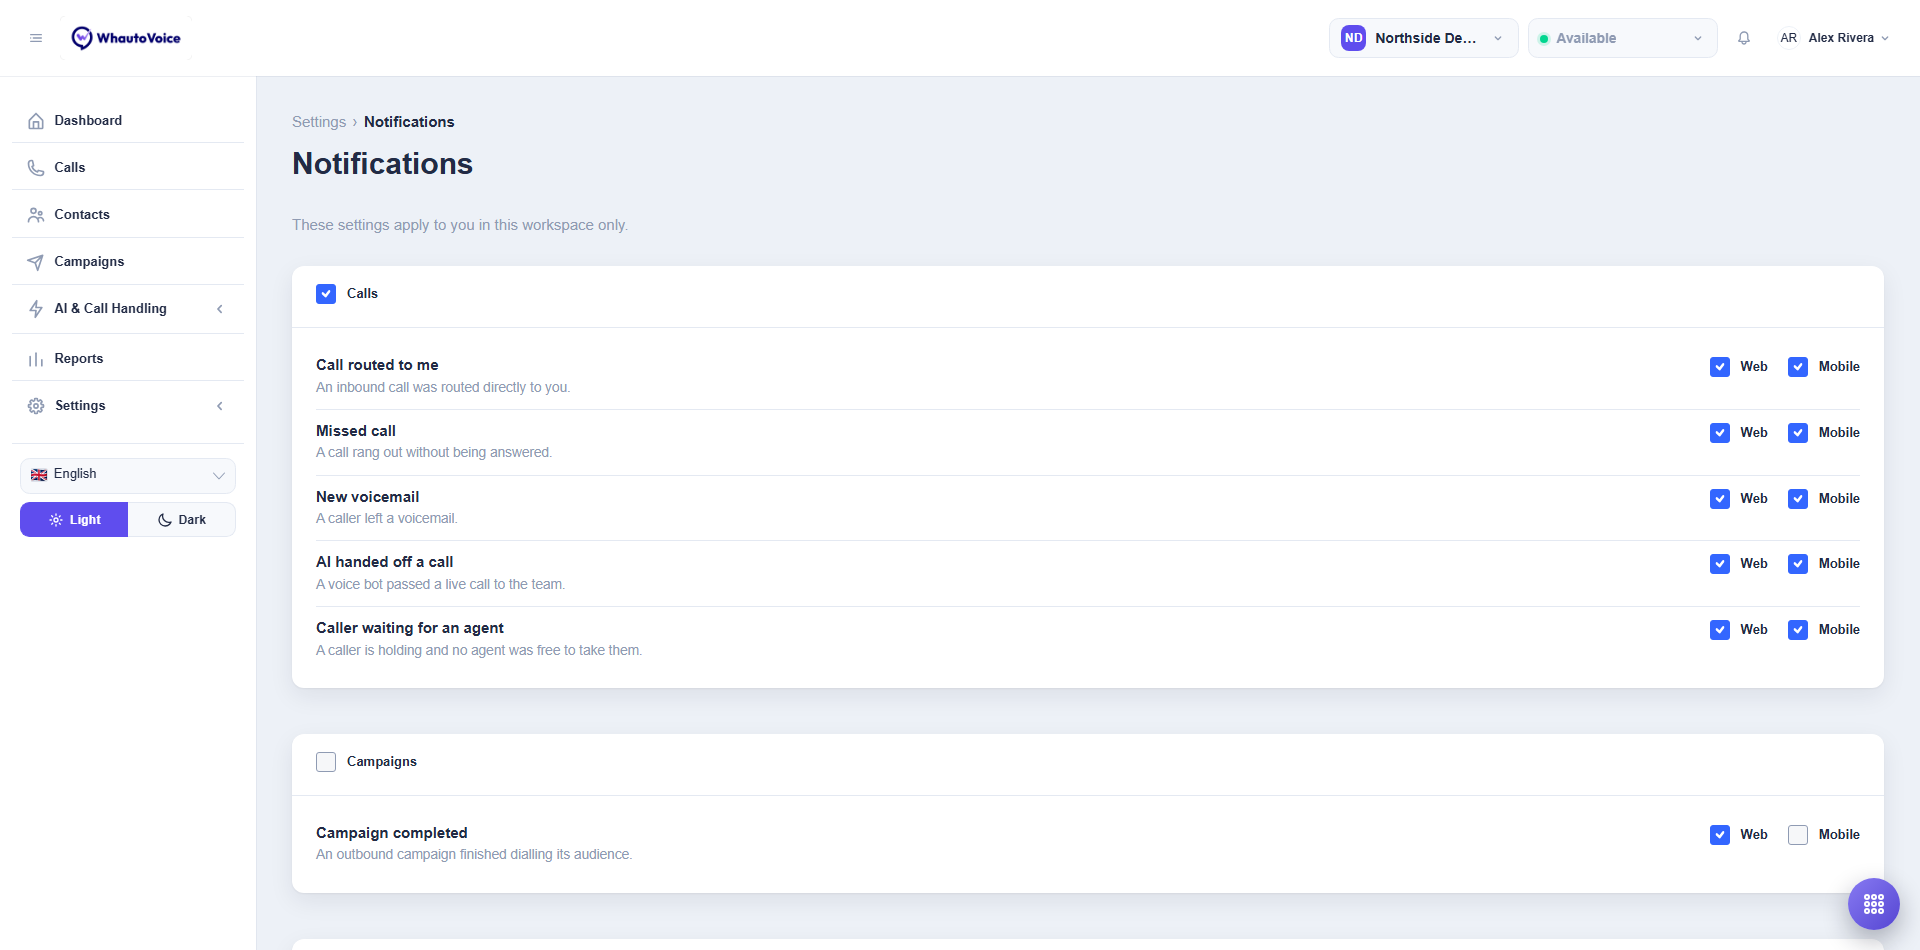Image resolution: width=1920 pixels, height=950 pixels.
Task: Go to Dashboard in the sidebar
Action: coord(128,121)
